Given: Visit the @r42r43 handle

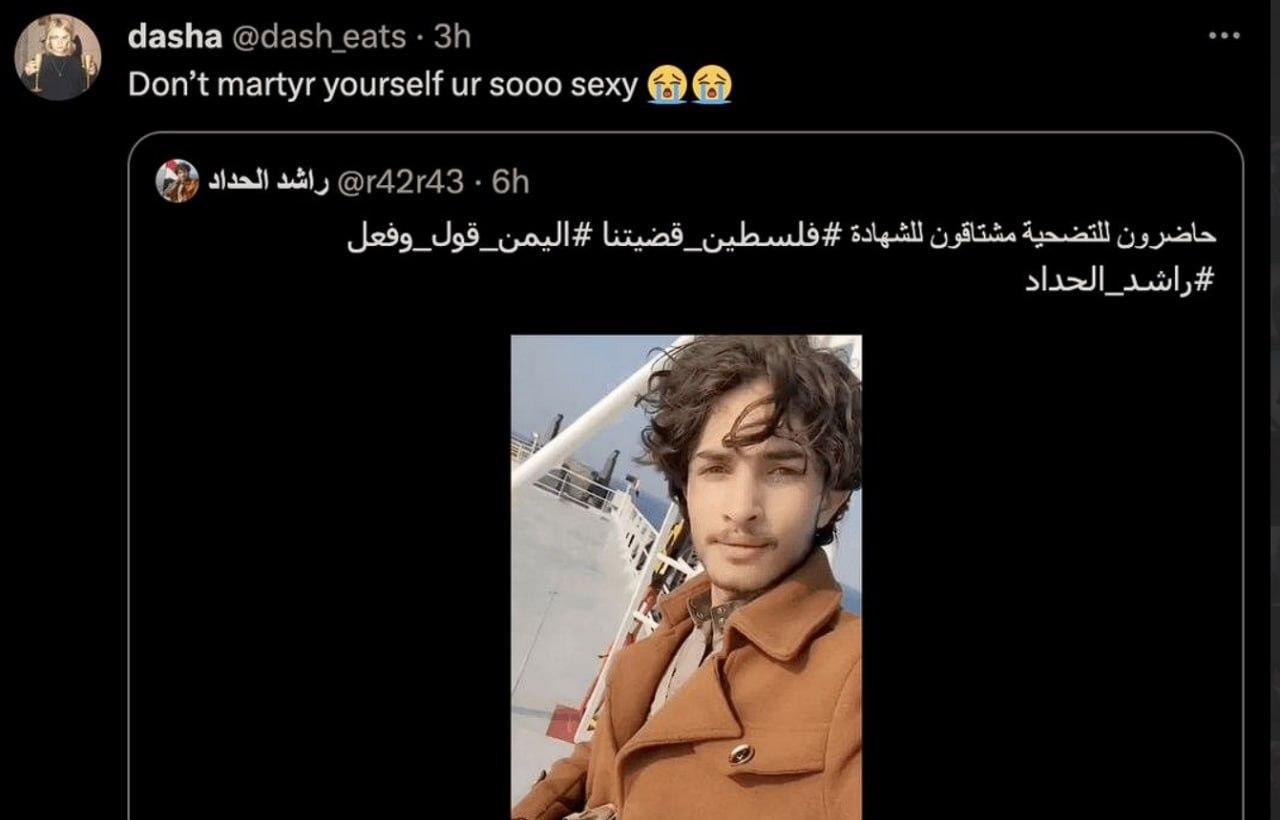Looking at the screenshot, I should [401, 181].
